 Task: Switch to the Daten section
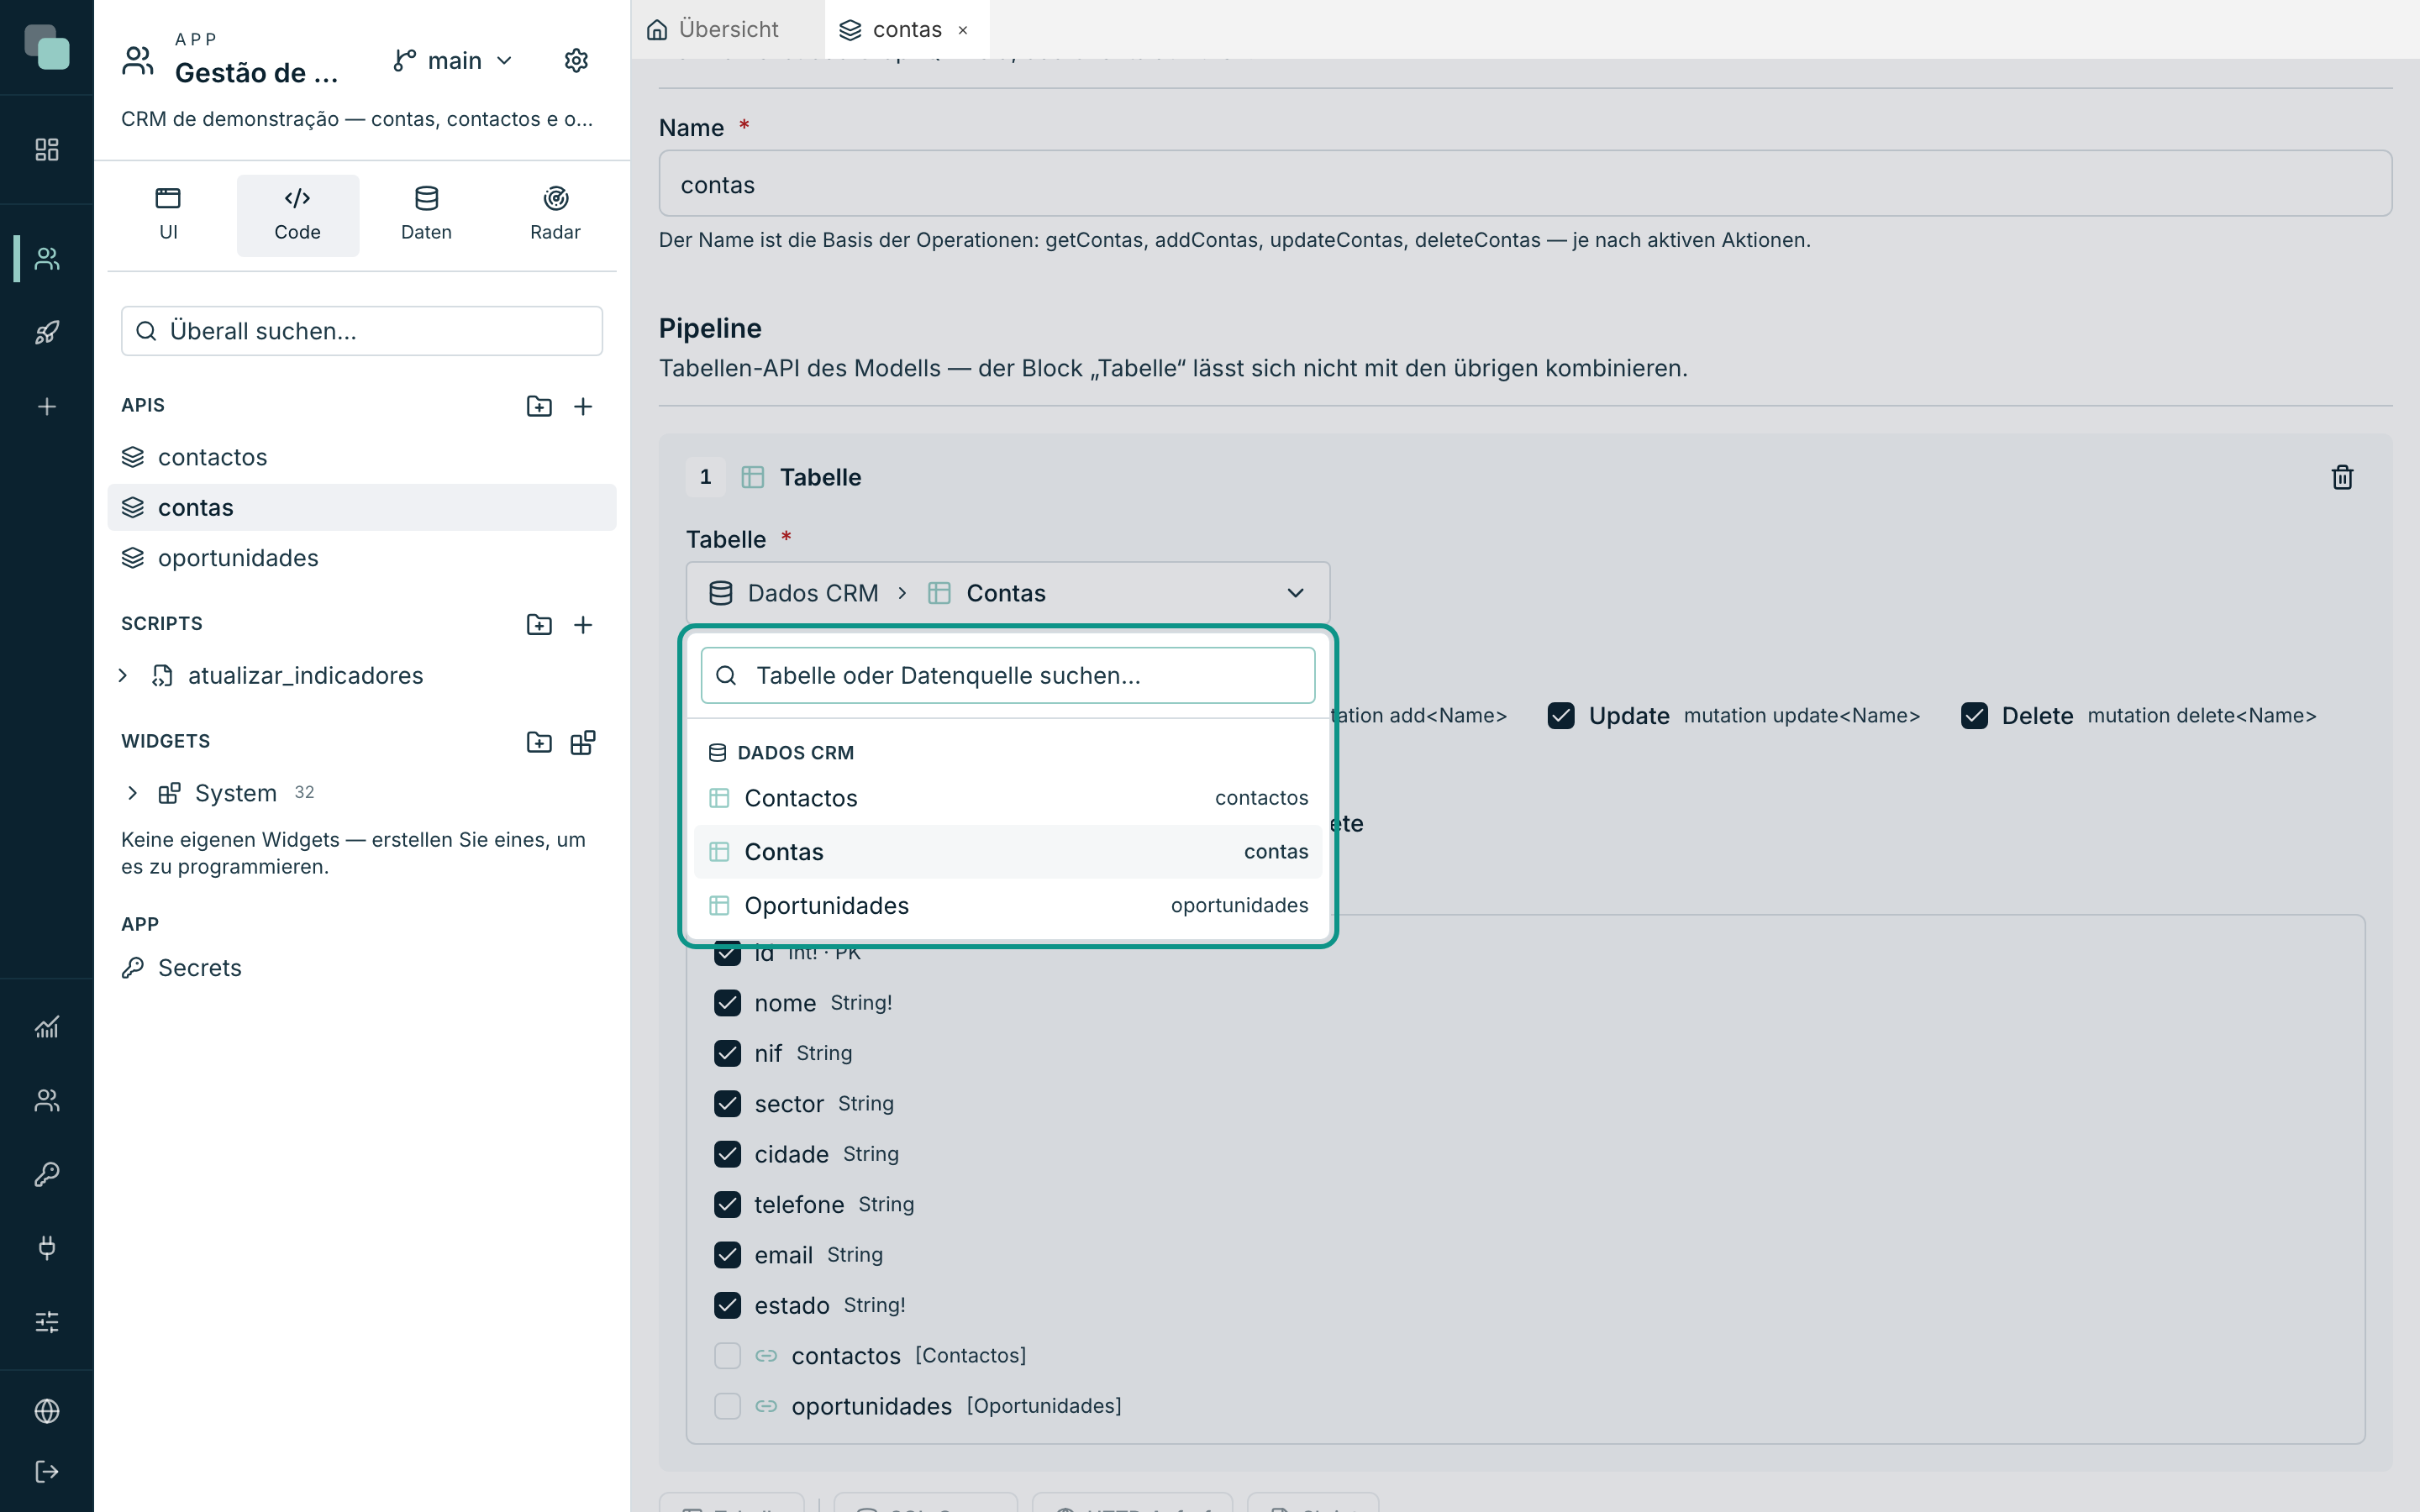click(x=426, y=215)
